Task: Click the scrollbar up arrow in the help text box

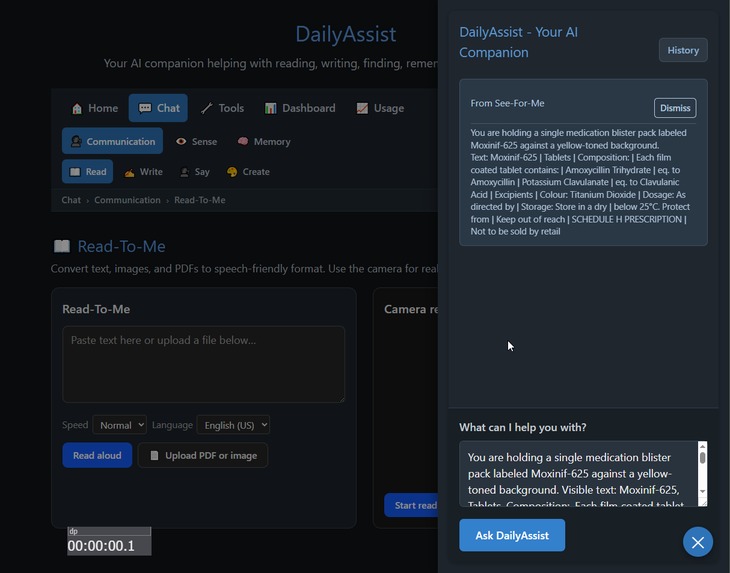Action: click(x=703, y=446)
